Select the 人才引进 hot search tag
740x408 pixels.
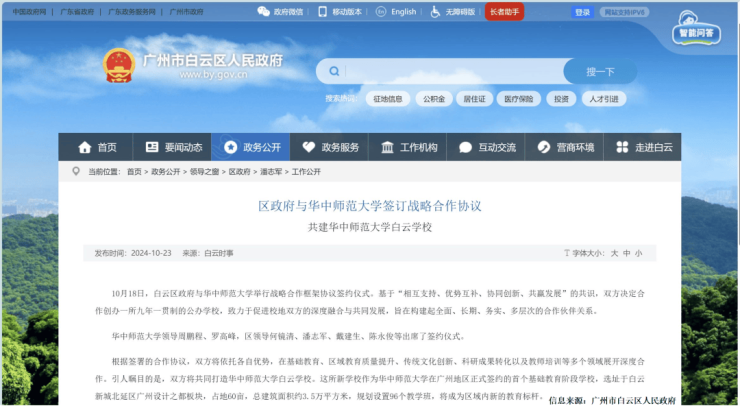pyautogui.click(x=604, y=99)
